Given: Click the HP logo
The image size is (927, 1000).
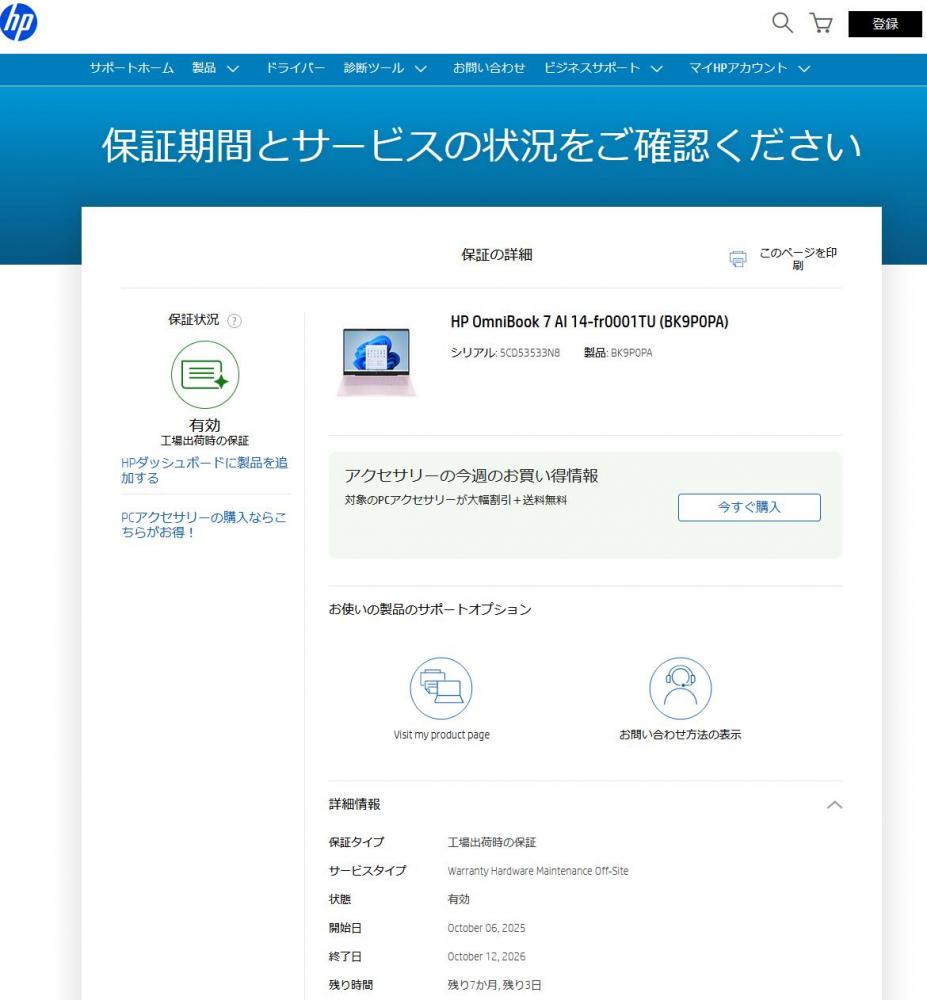Looking at the screenshot, I should [x=18, y=21].
